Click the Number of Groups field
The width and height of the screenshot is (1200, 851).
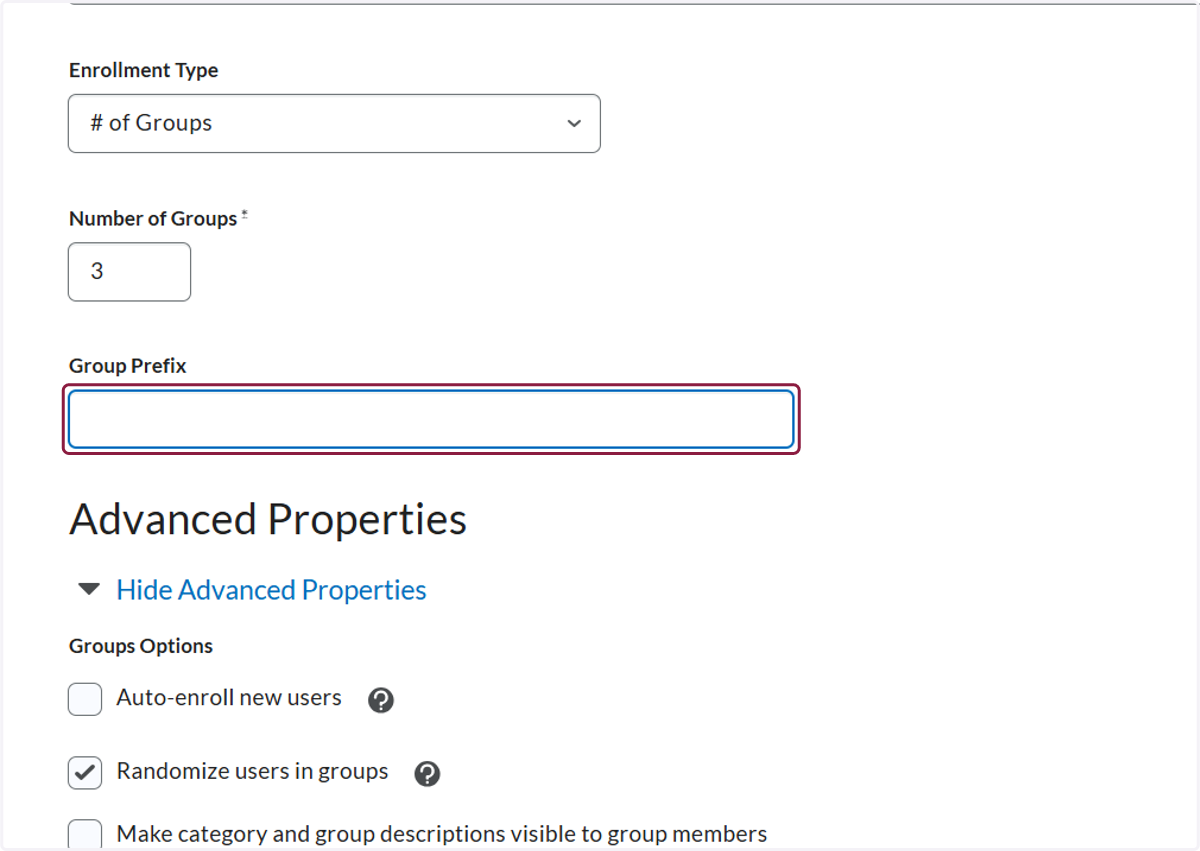click(x=129, y=271)
